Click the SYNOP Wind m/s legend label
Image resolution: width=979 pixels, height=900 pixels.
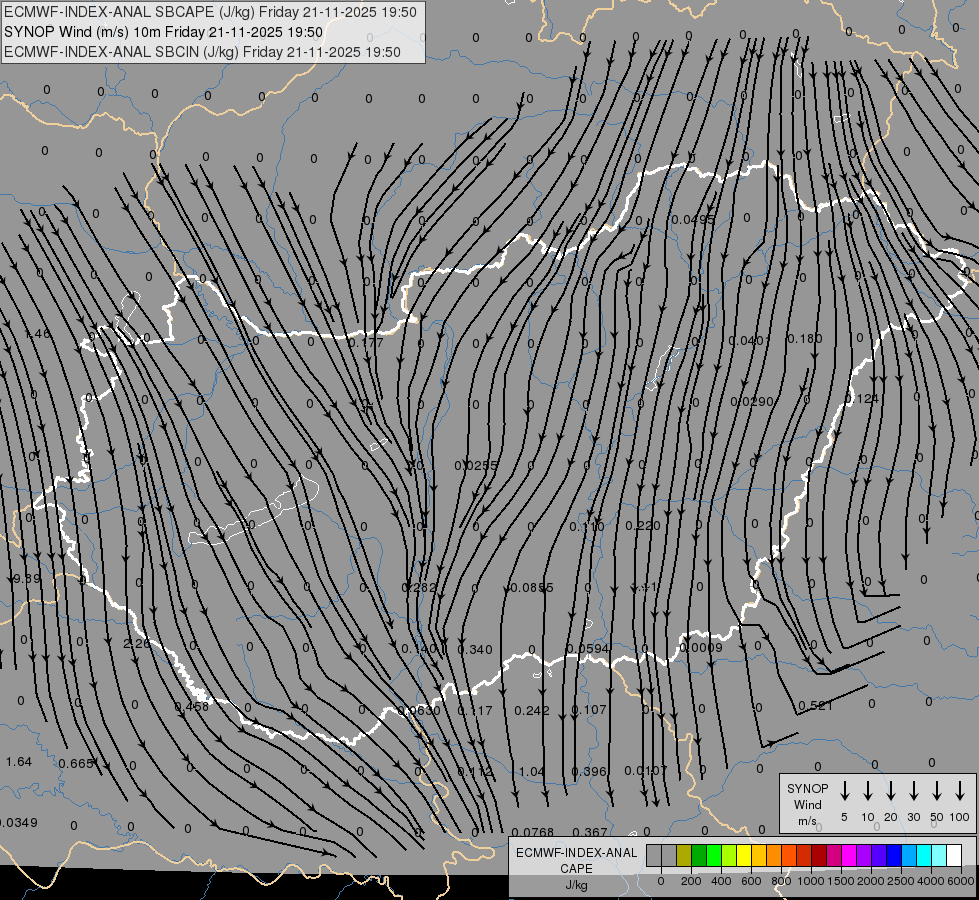tap(807, 804)
